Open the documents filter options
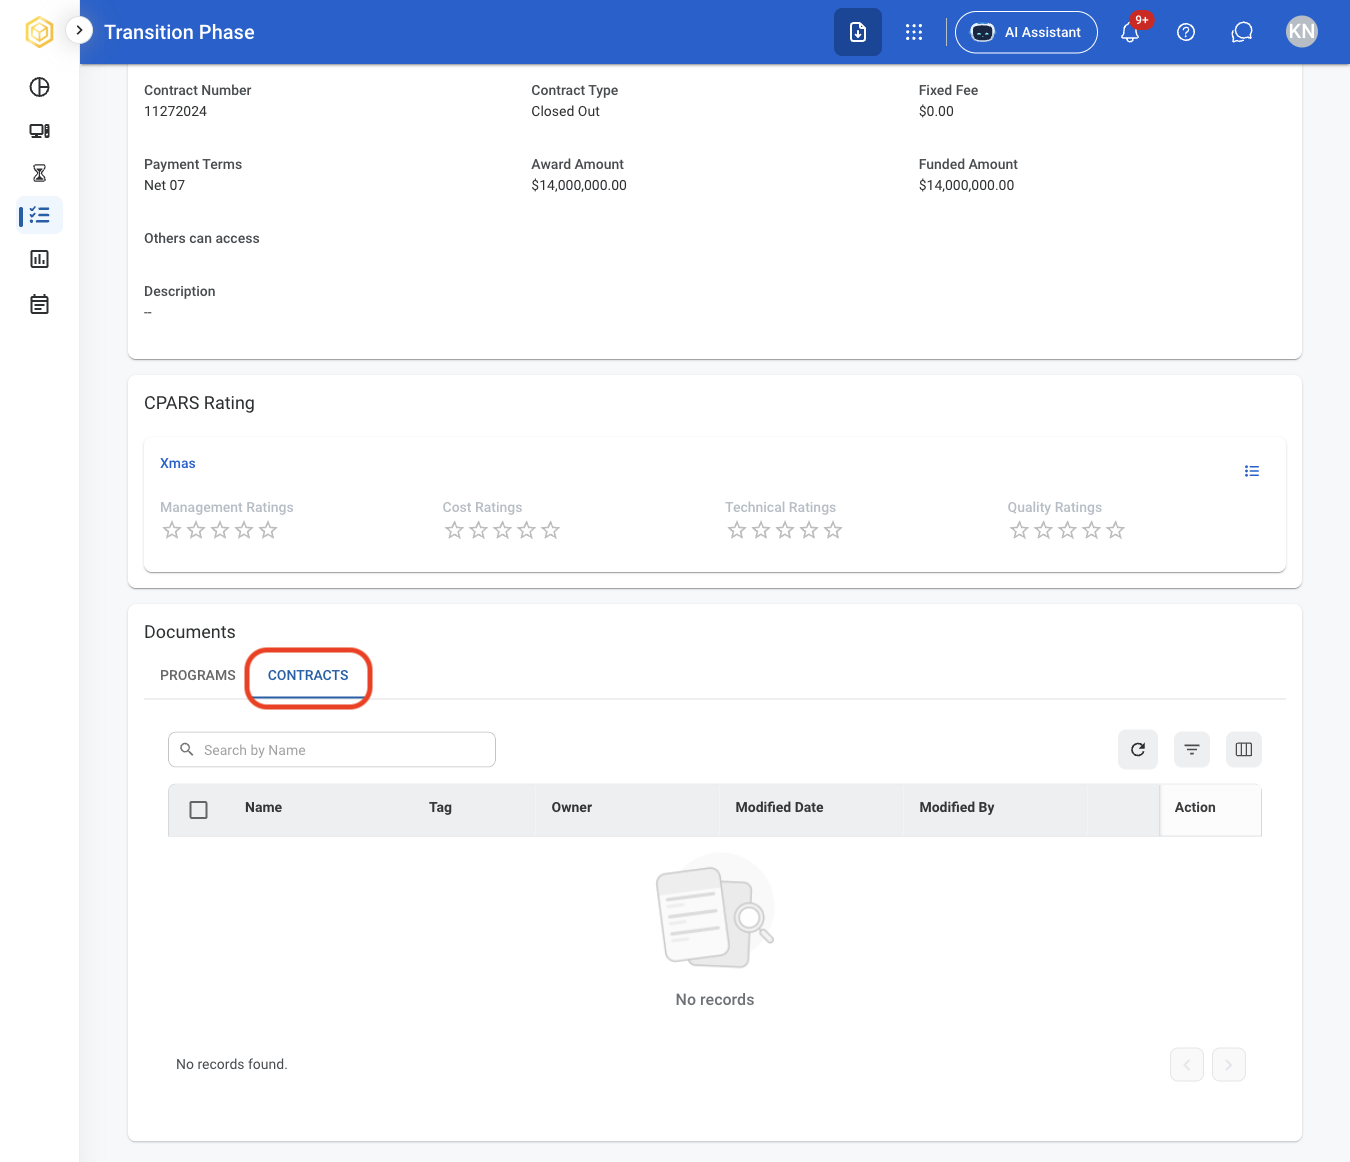Screen dimensions: 1350x1162 pyautogui.click(x=1192, y=749)
